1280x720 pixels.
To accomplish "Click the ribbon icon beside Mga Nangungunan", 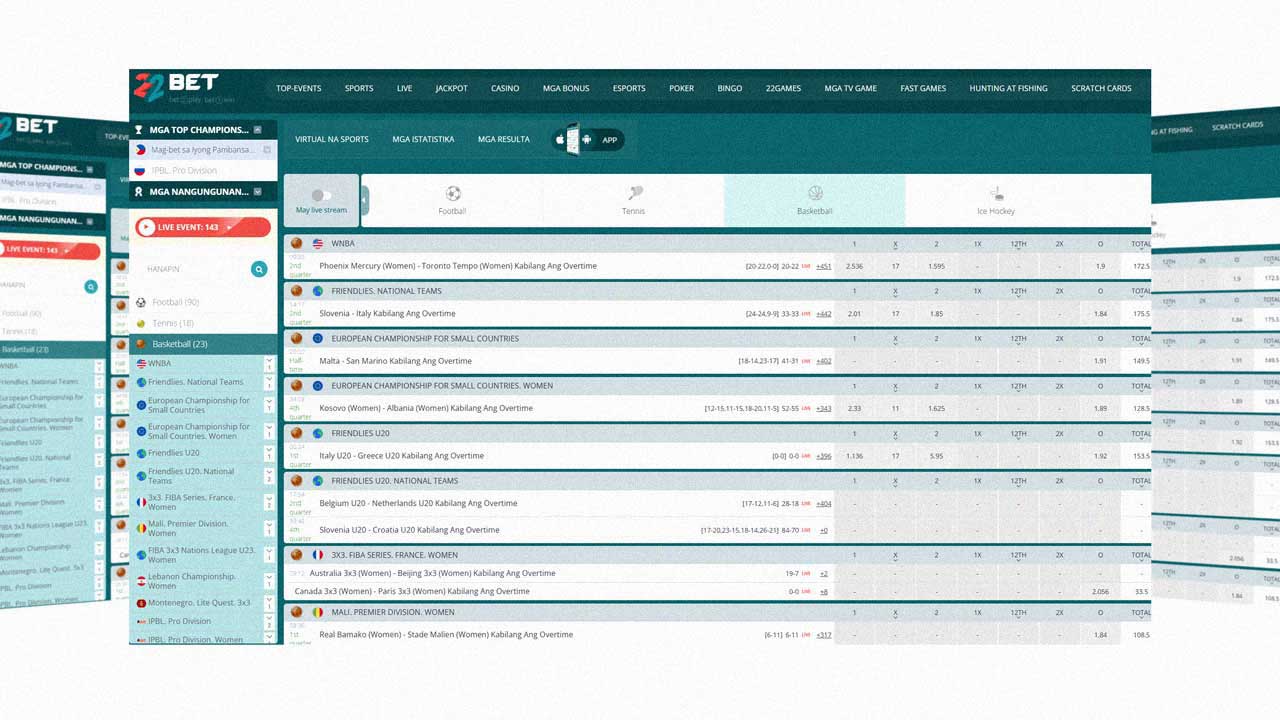I will (139, 191).
